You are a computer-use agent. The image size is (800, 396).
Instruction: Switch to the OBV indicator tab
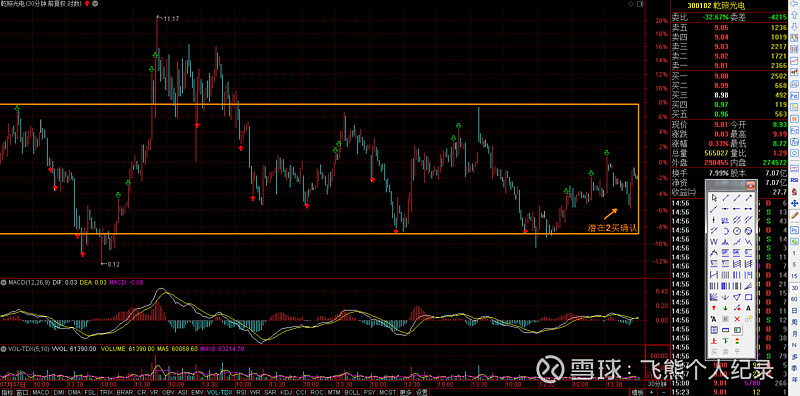point(167,392)
